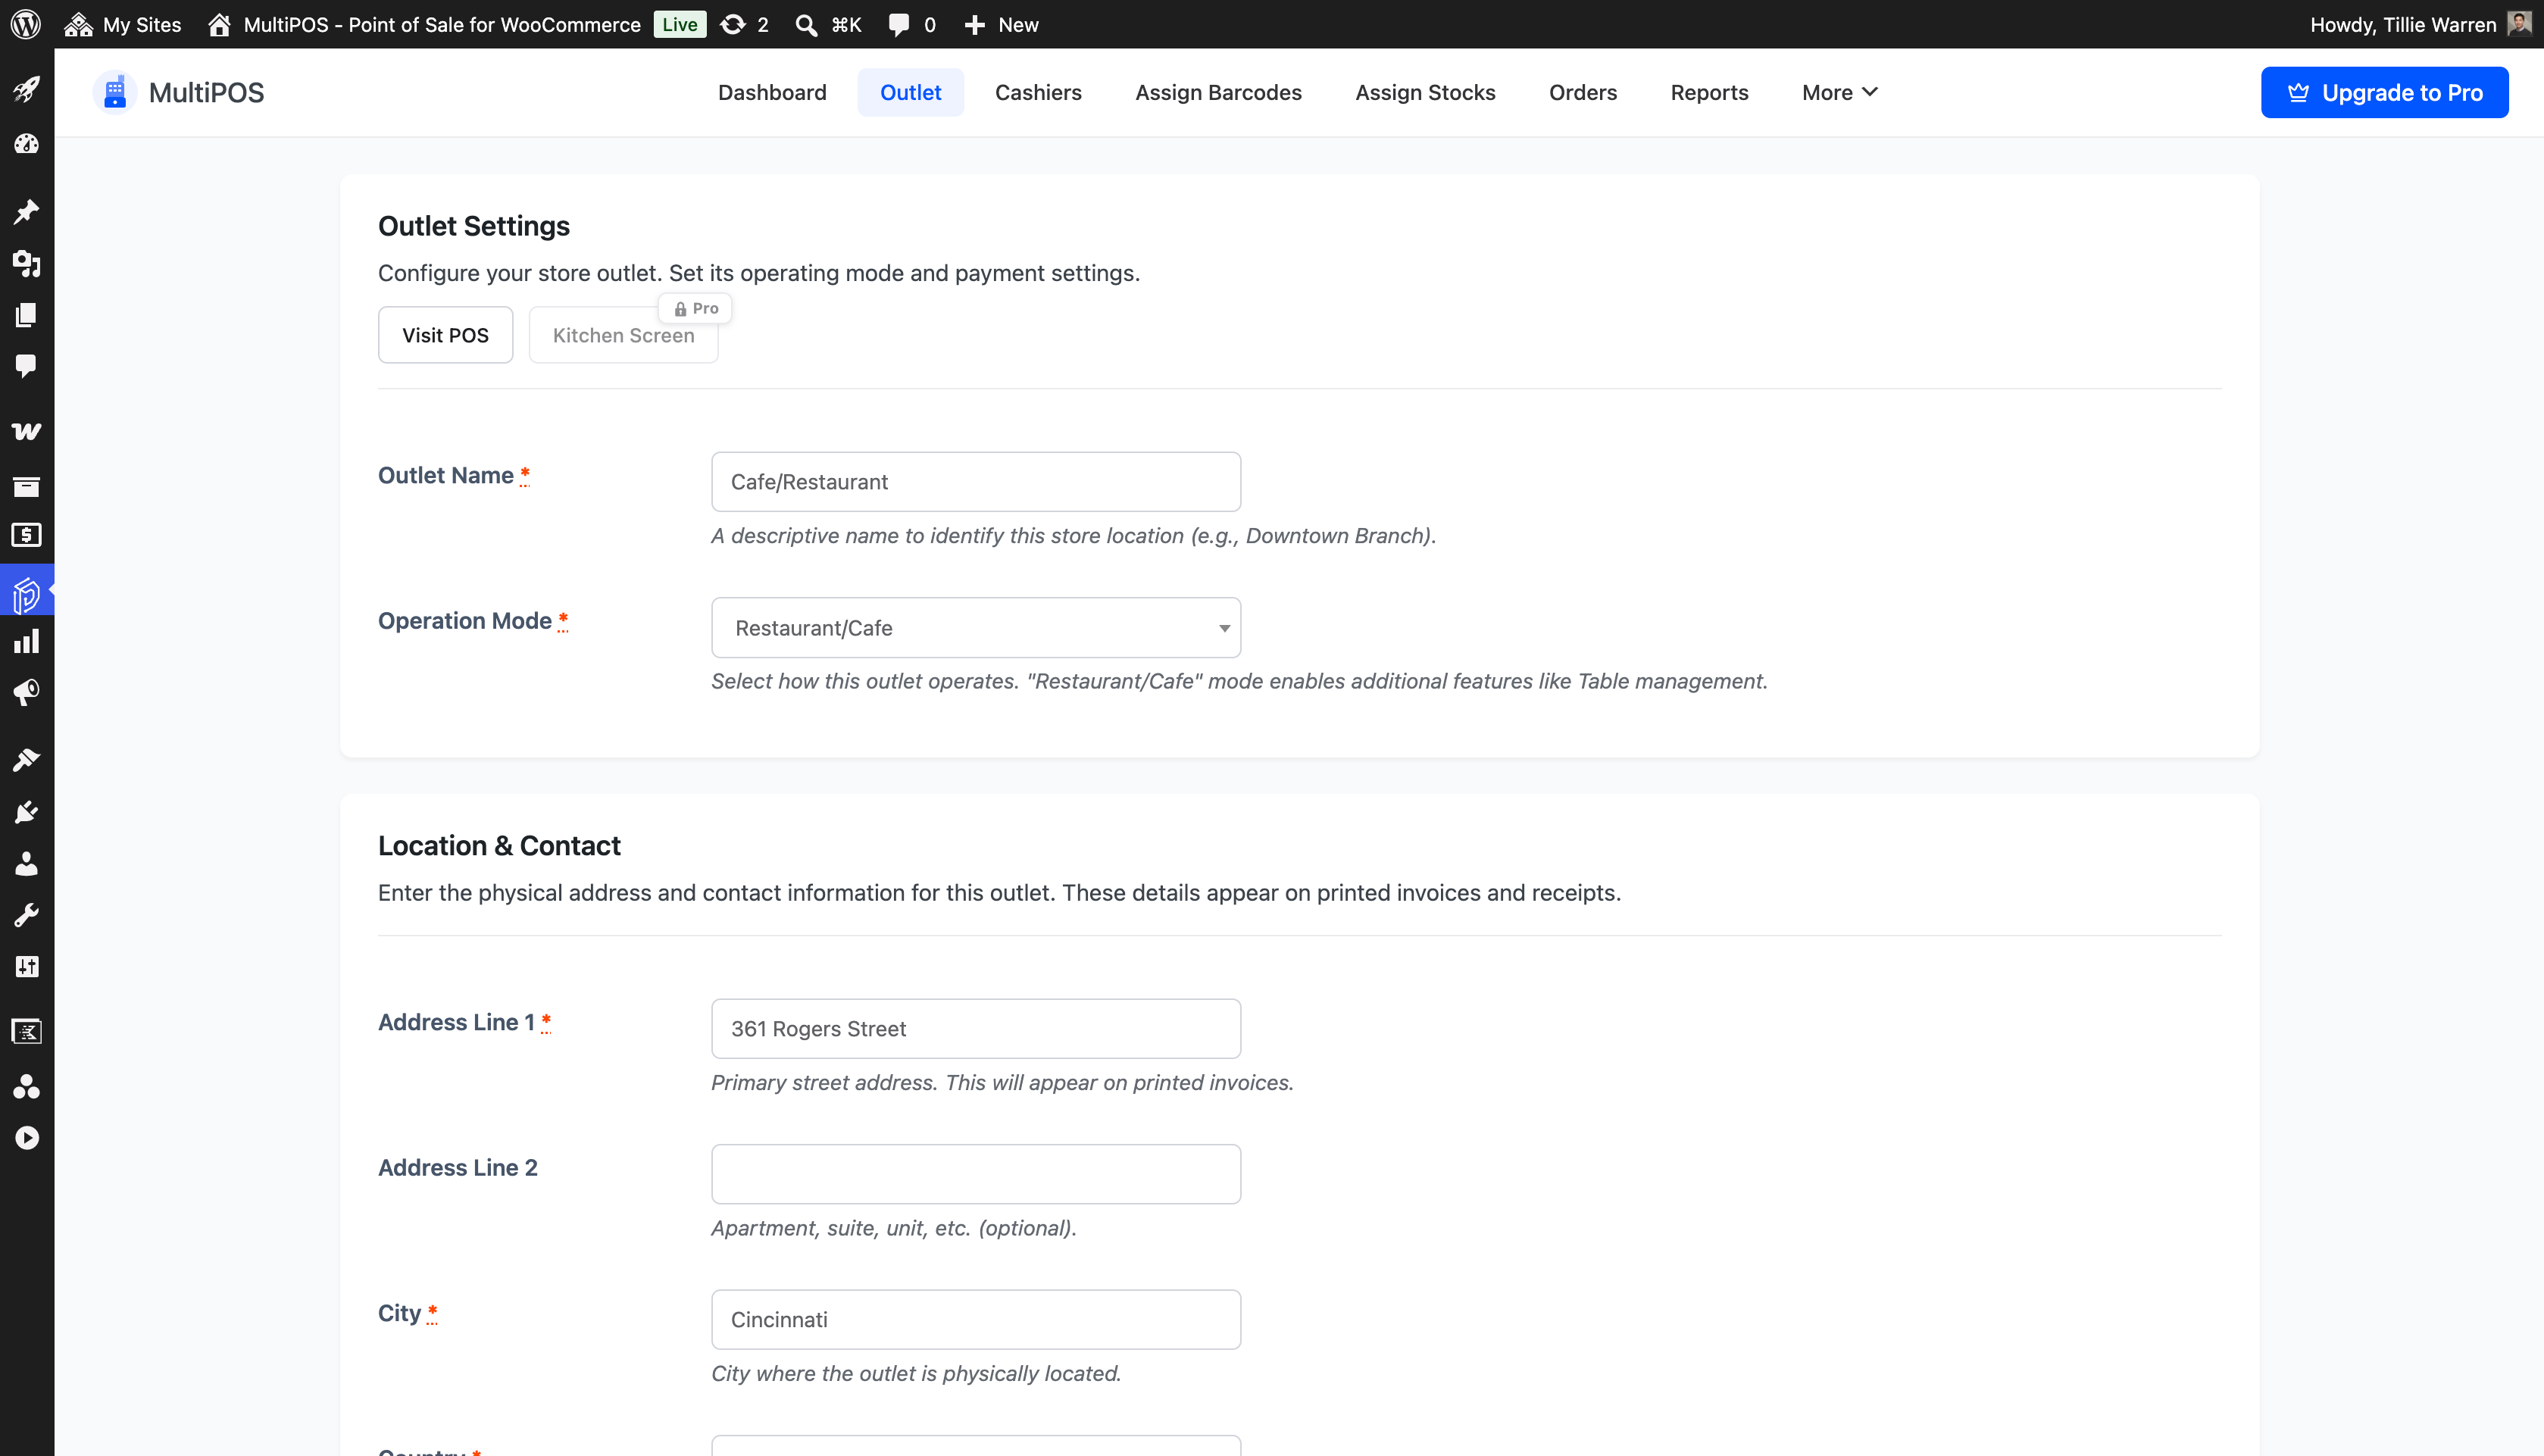Go to the Dashboard tab
The width and height of the screenshot is (2544, 1456).
[772, 92]
